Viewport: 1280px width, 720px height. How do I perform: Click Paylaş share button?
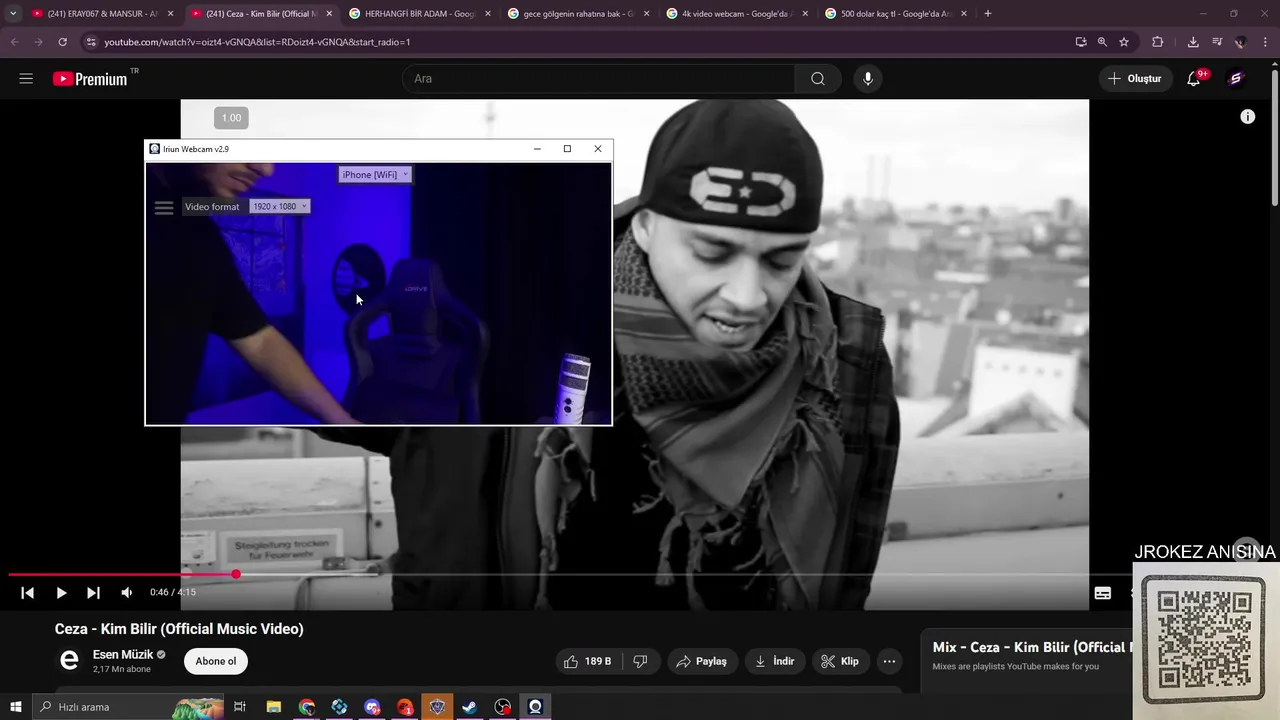click(x=701, y=661)
